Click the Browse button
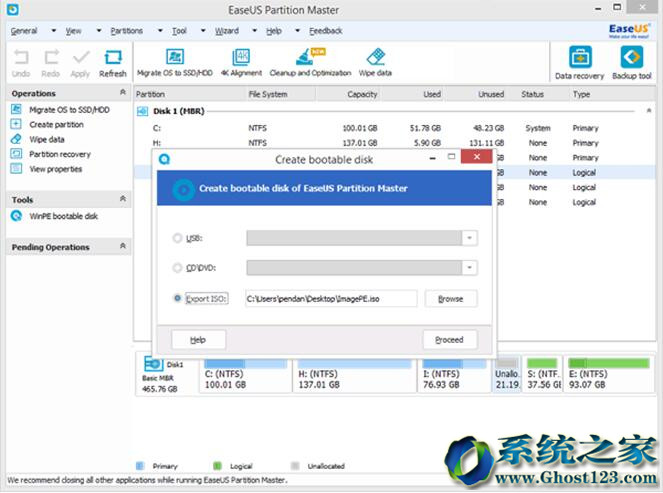The width and height of the screenshot is (663, 493). point(451,299)
